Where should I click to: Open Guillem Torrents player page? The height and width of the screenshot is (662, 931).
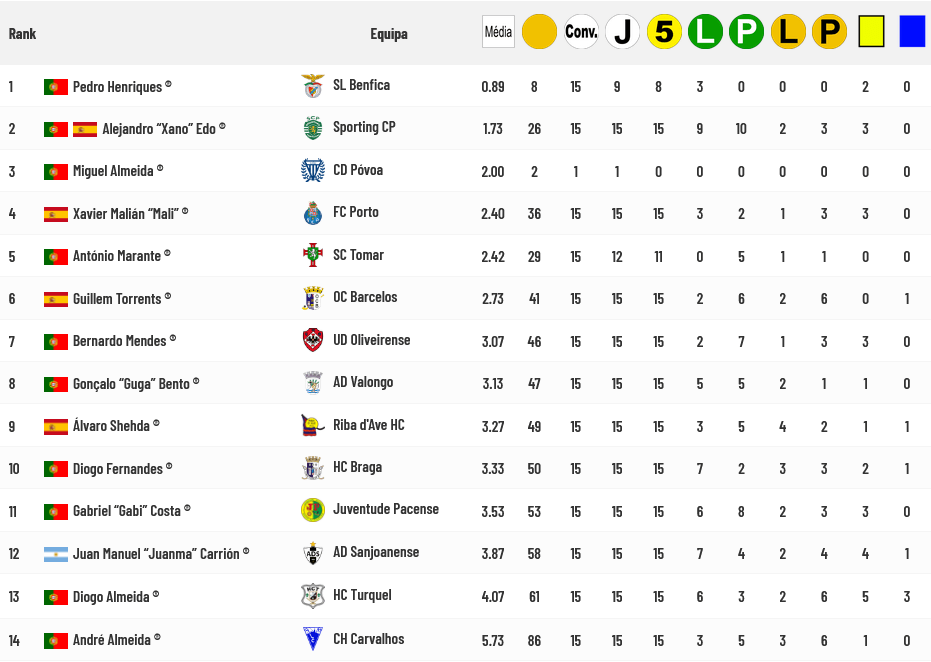pyautogui.click(x=117, y=299)
